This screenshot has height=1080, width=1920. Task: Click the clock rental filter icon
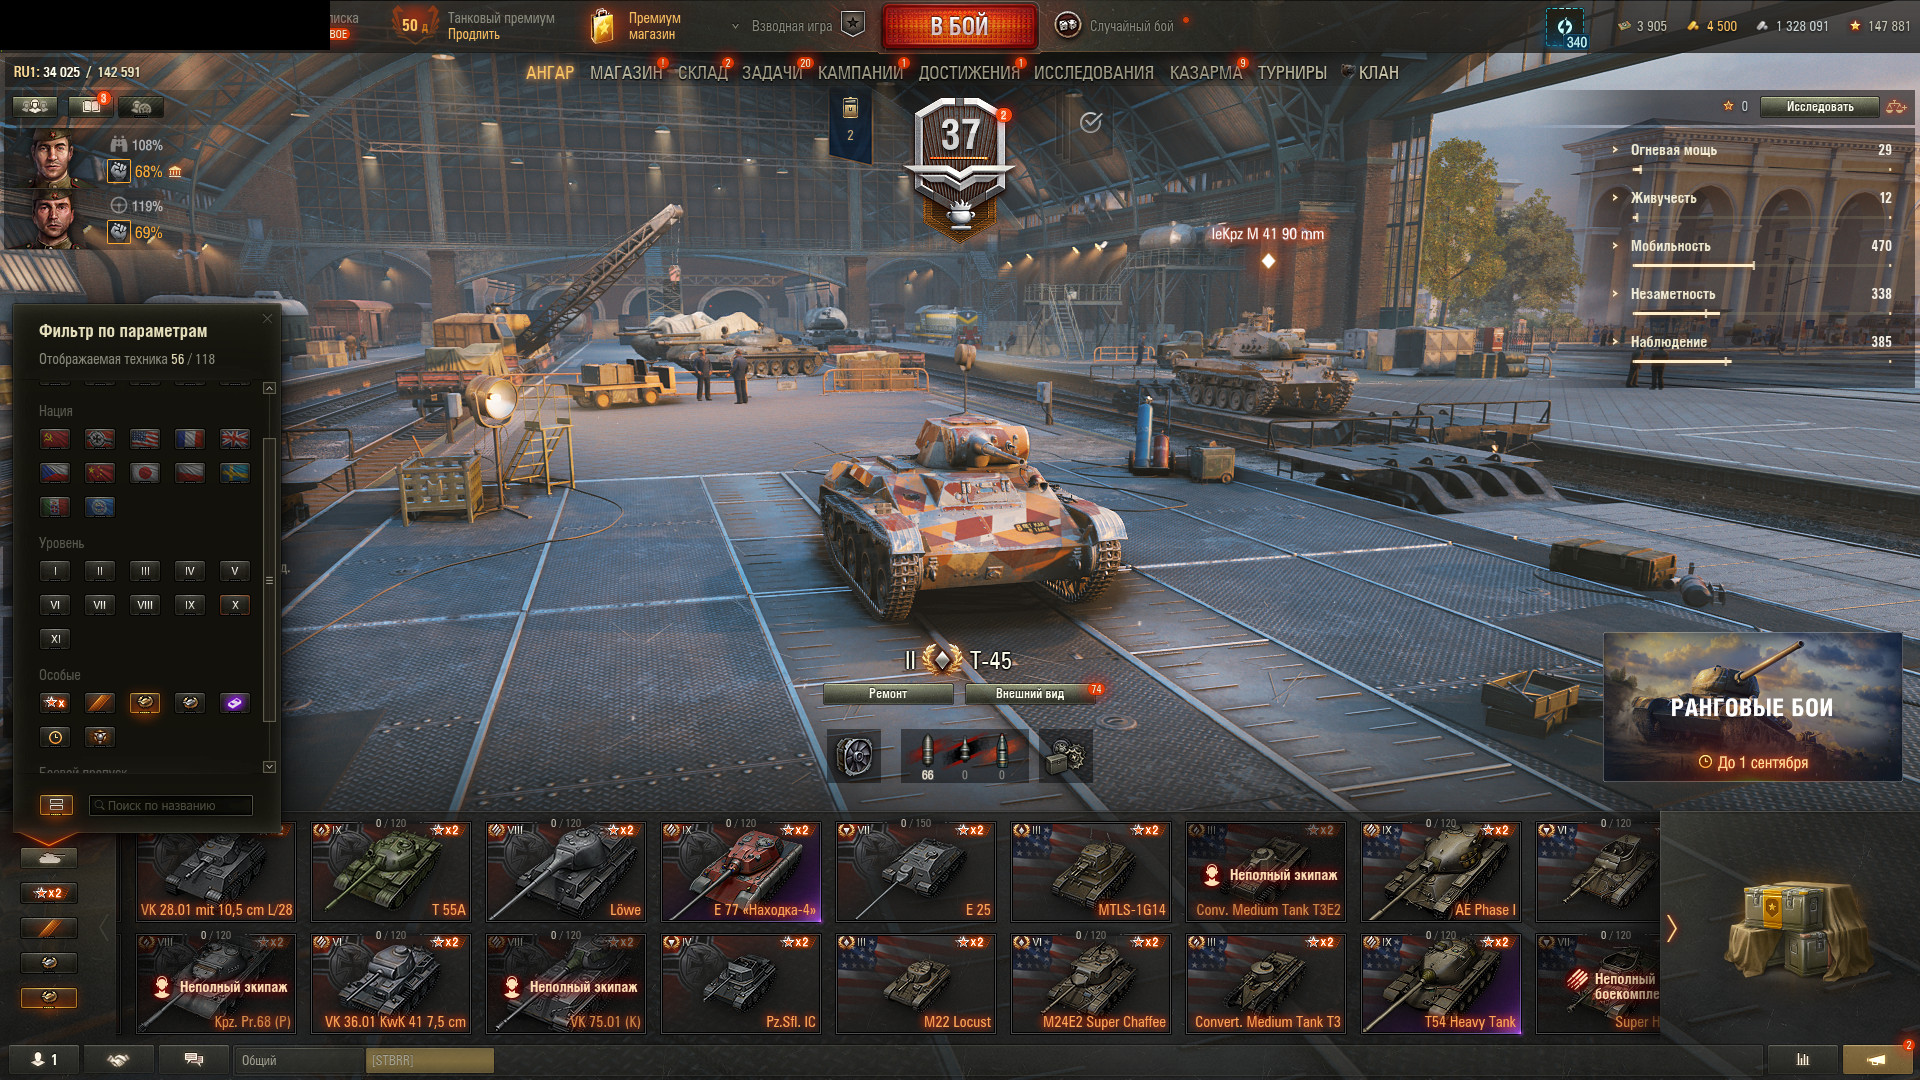[55, 737]
